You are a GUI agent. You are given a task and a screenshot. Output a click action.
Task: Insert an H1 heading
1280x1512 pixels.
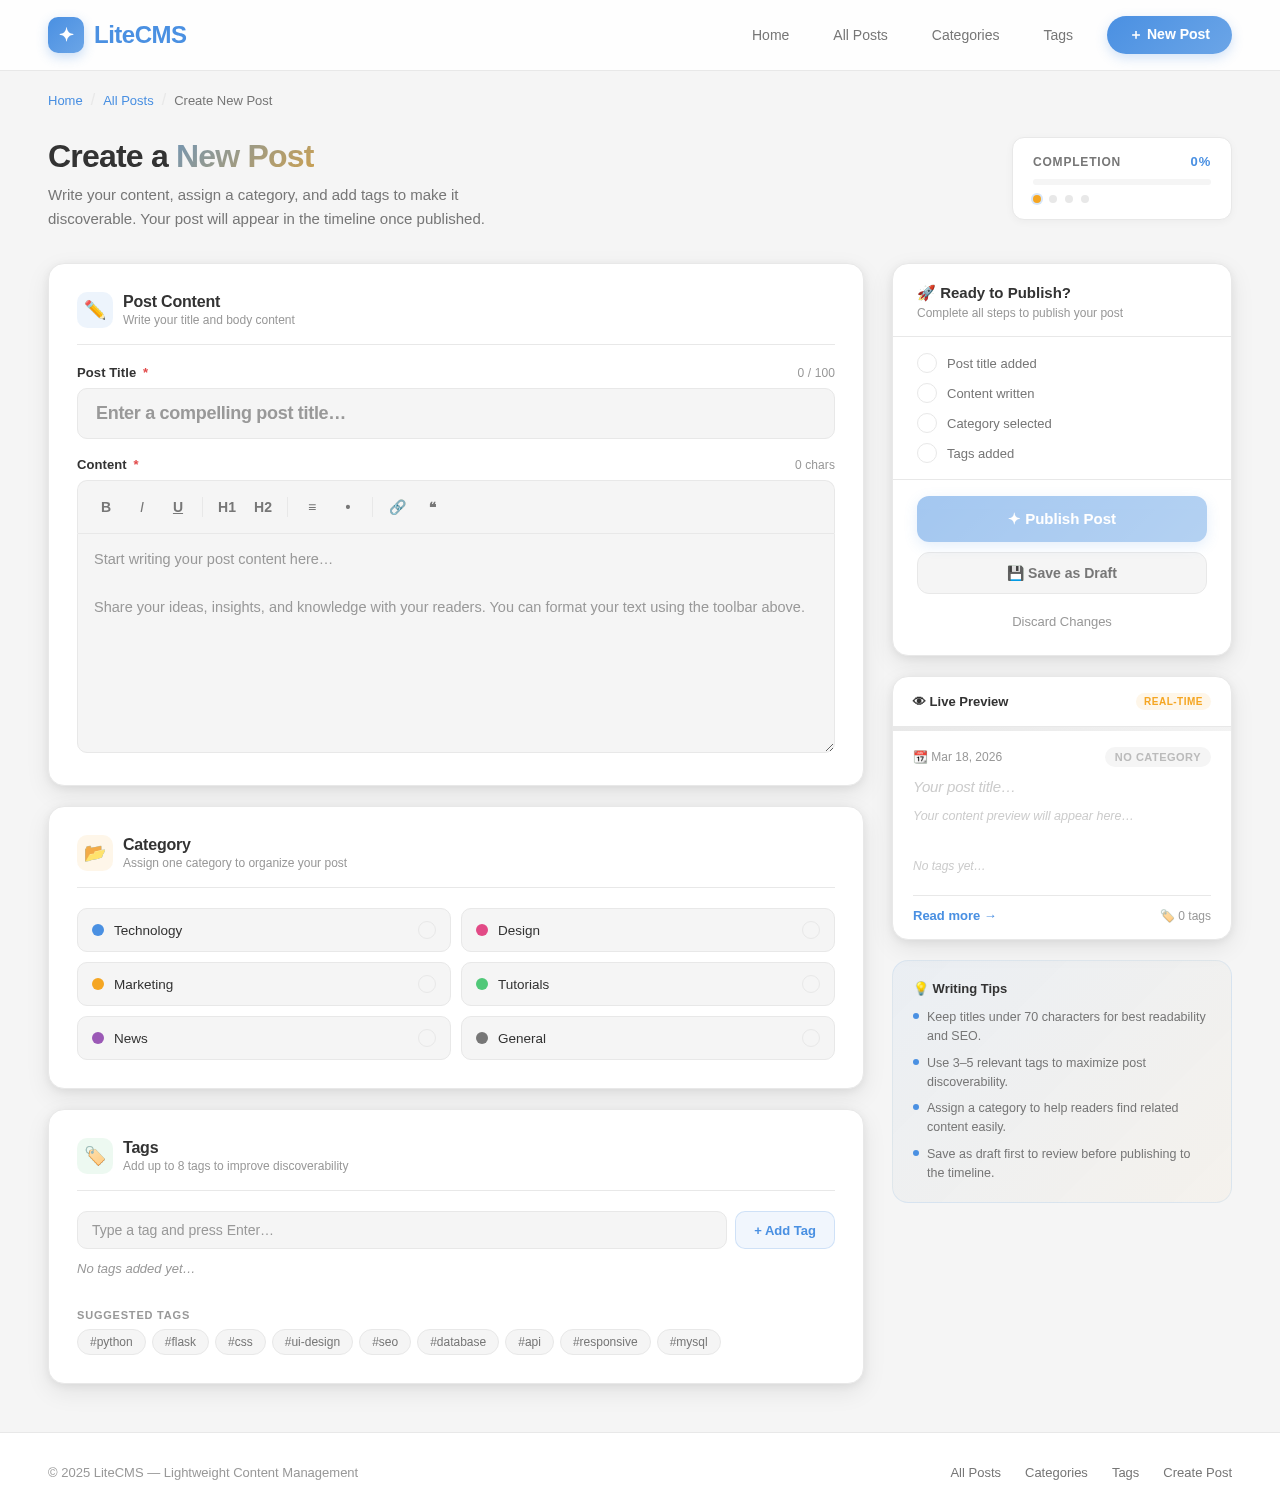pos(227,507)
